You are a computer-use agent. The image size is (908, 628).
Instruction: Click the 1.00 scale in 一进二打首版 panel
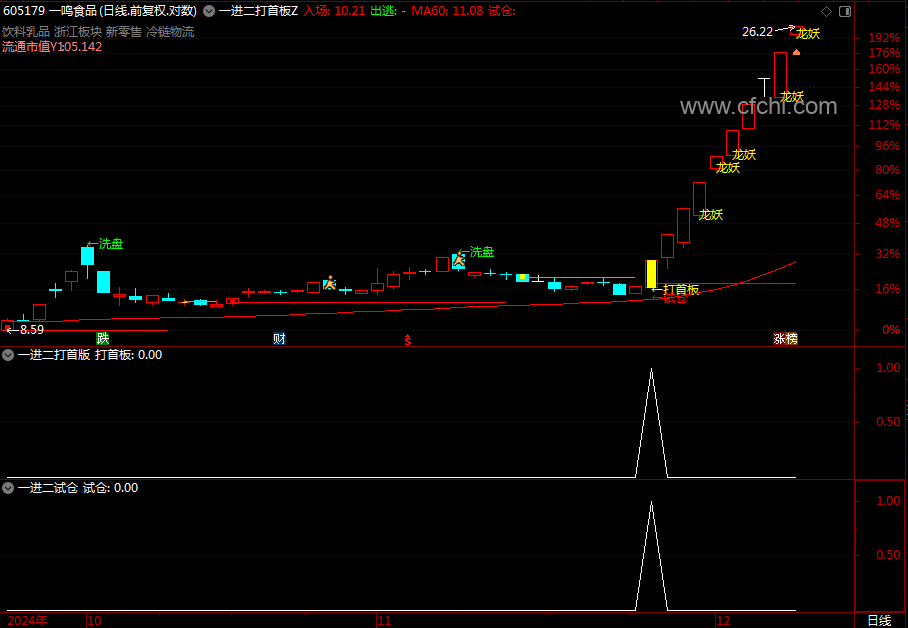click(x=888, y=368)
